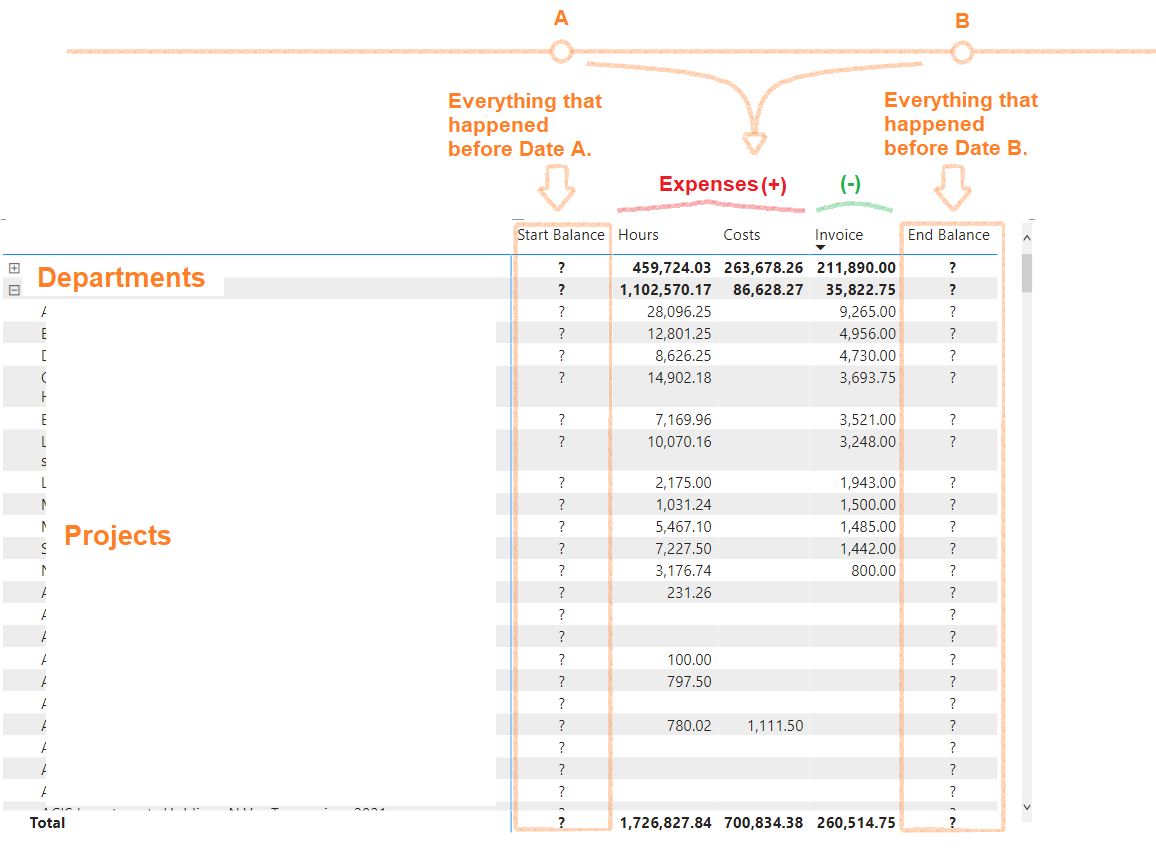
Task: Select the 100.00 hours cell
Action: 689,660
